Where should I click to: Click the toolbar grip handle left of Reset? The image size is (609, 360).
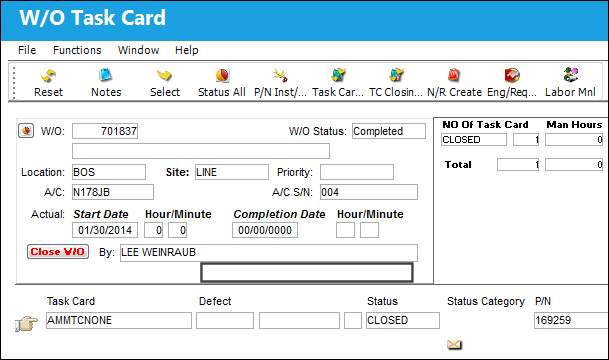(14, 82)
